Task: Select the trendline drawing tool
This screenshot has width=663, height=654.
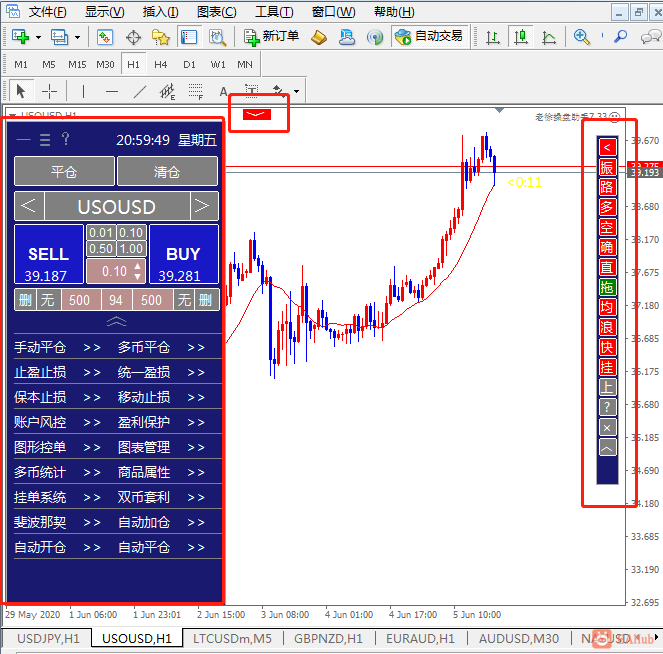Action: 140,91
